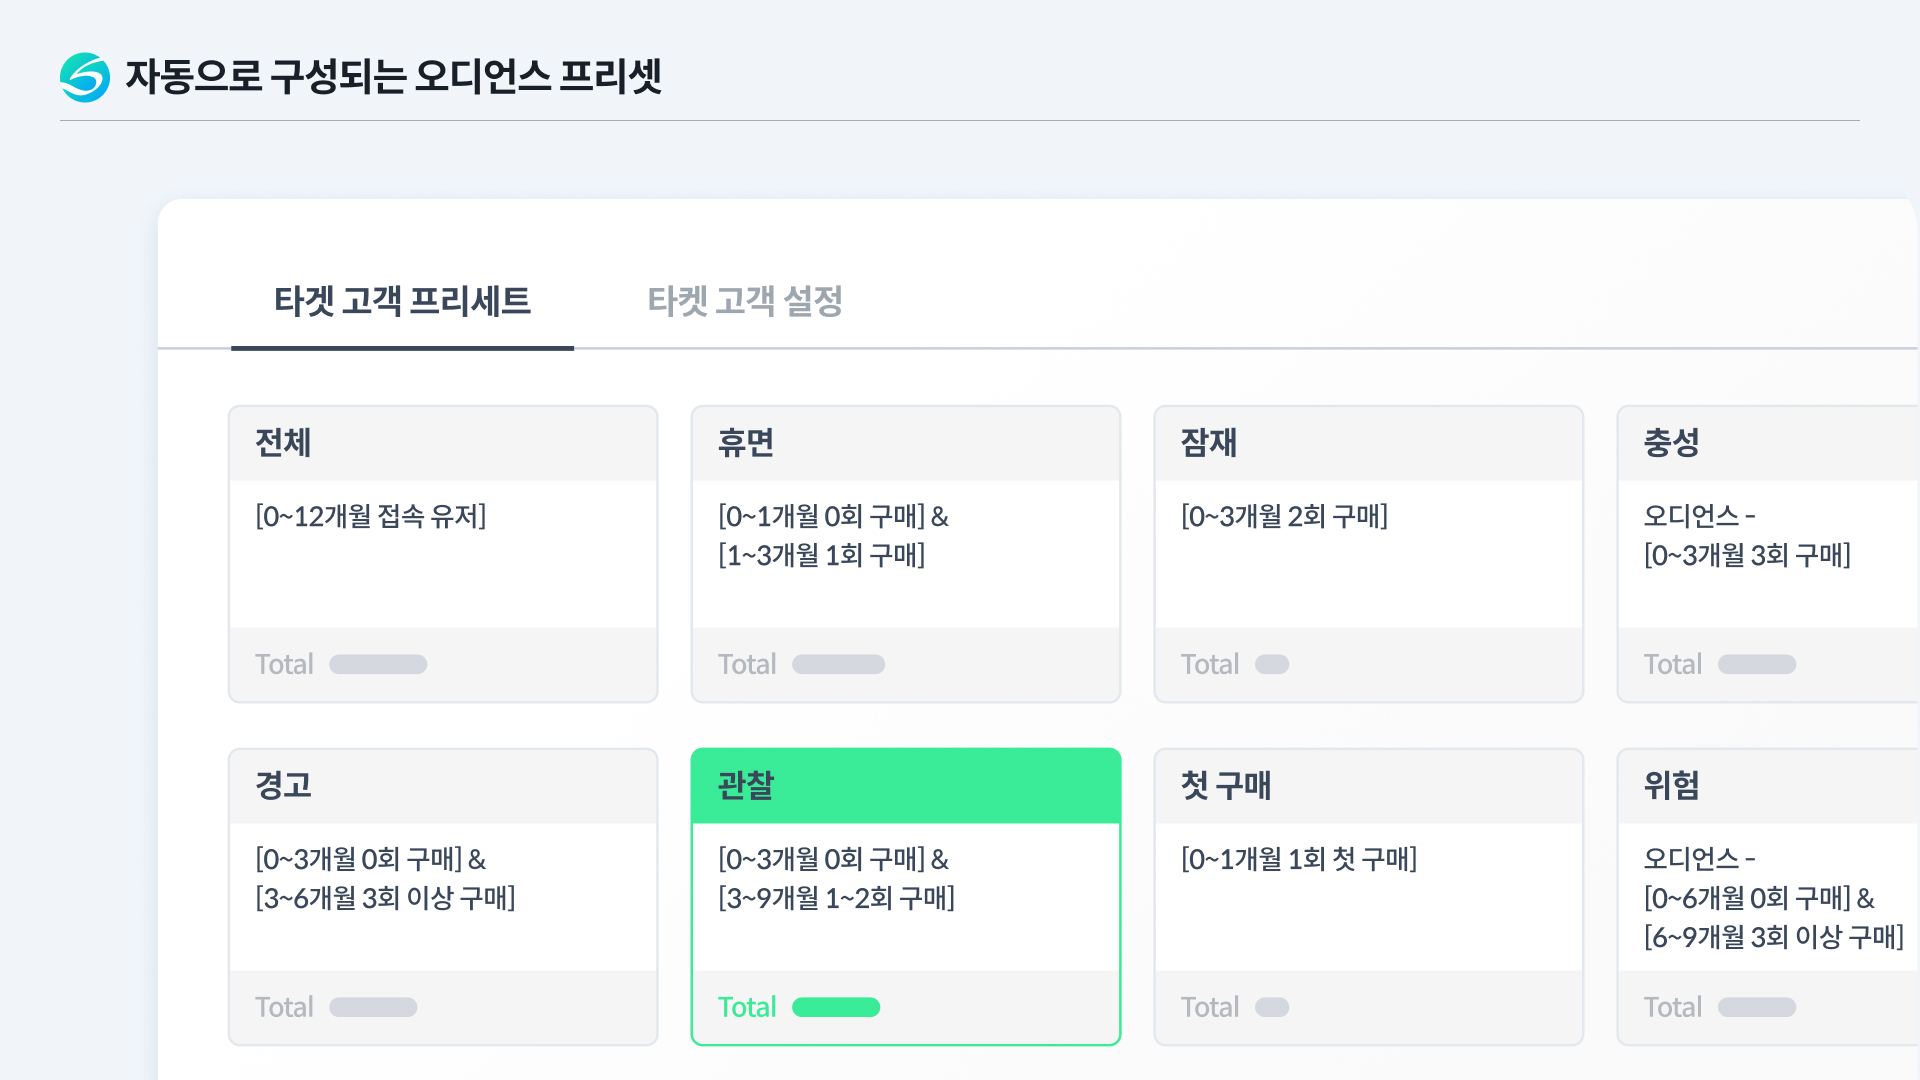The height and width of the screenshot is (1080, 1920).
Task: Select the 전체 audience preset card
Action: [x=443, y=553]
